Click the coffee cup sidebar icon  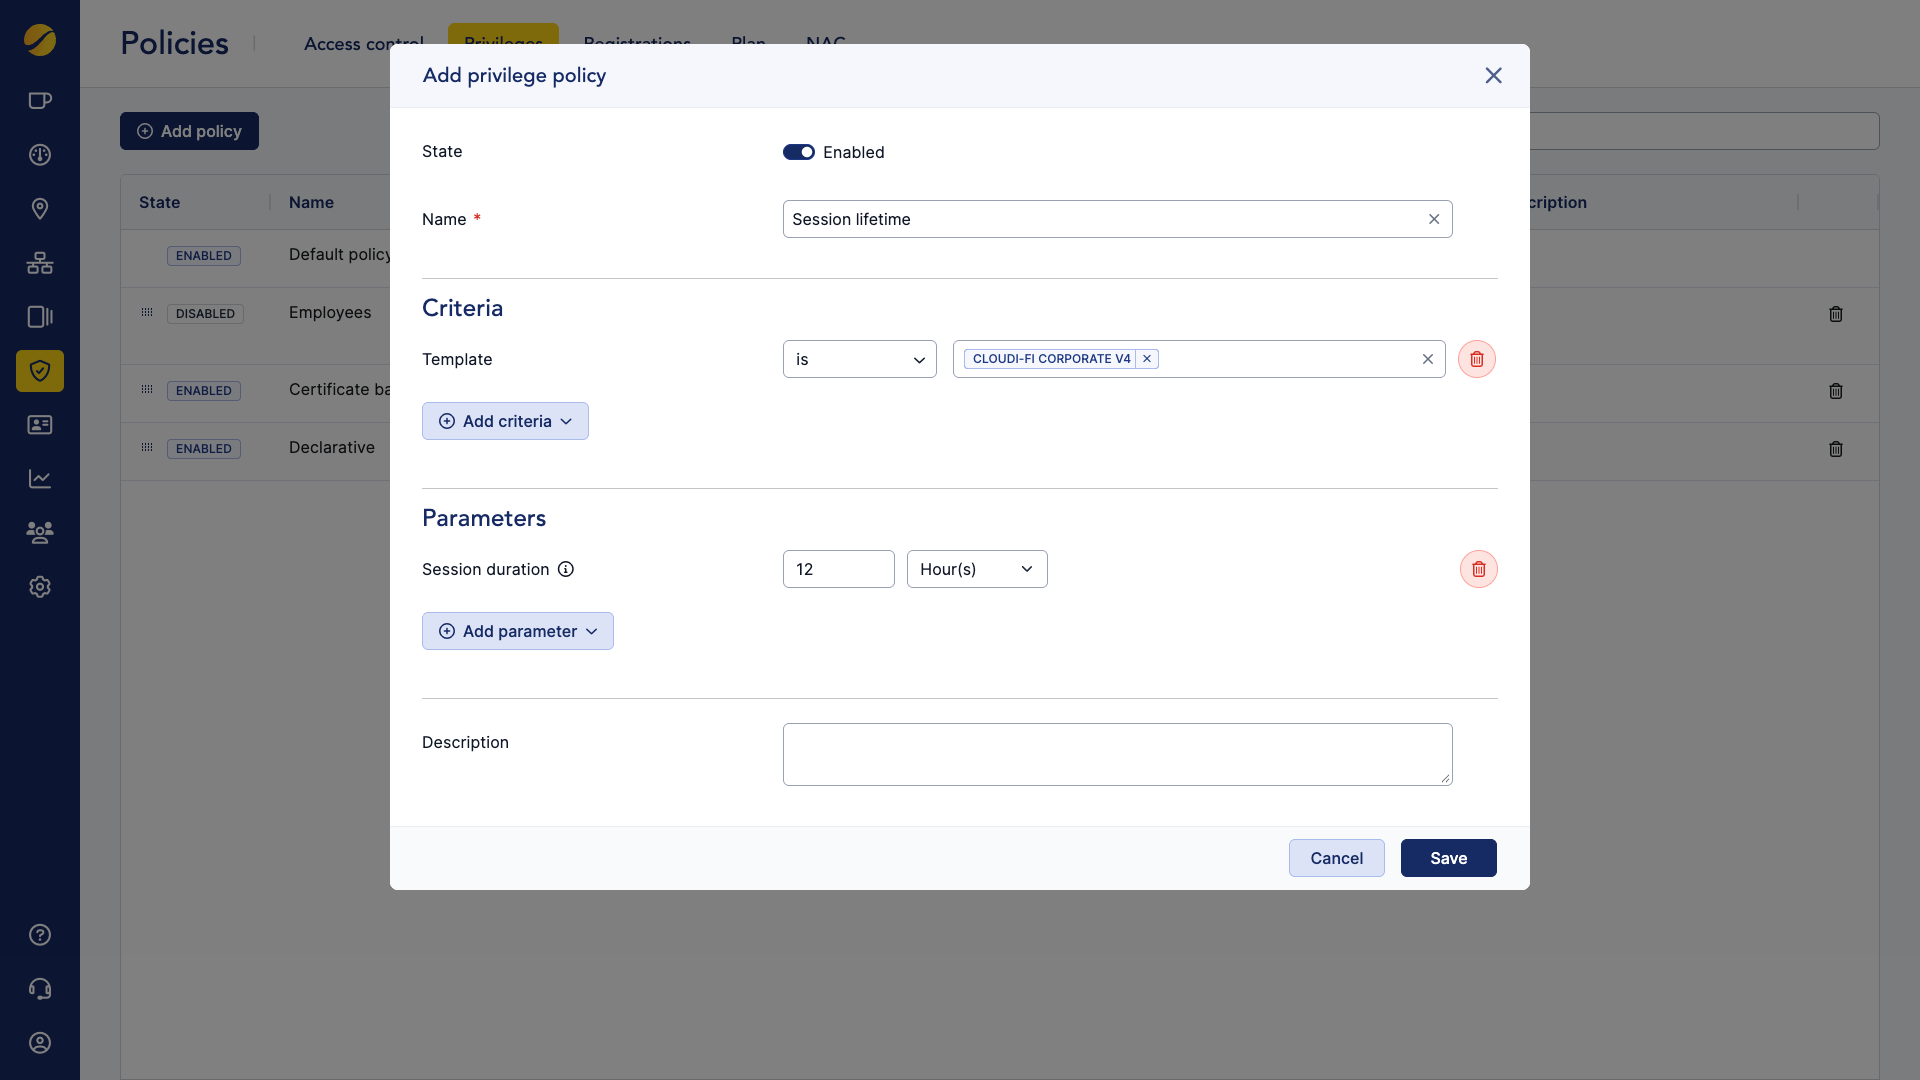pos(40,101)
